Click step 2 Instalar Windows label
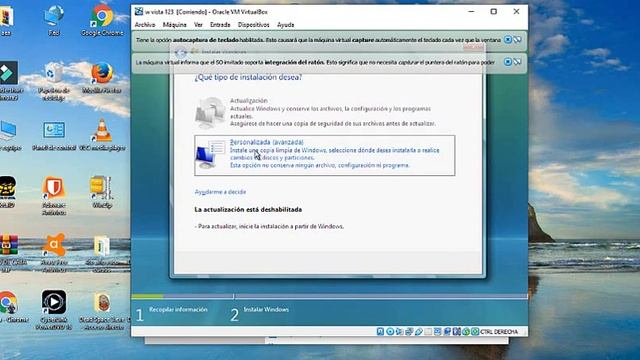640x360 pixels. tap(266, 310)
